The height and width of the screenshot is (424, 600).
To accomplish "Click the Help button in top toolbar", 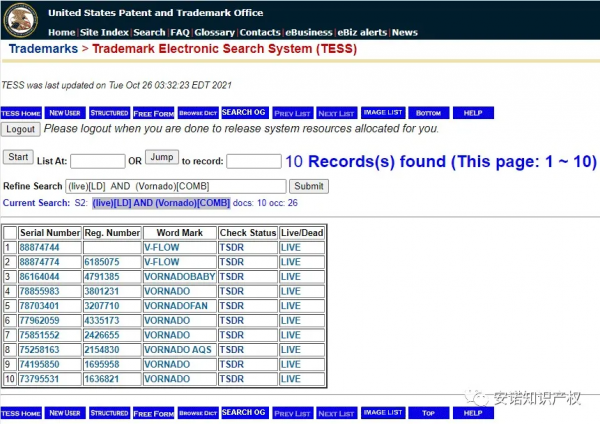I will [x=473, y=113].
